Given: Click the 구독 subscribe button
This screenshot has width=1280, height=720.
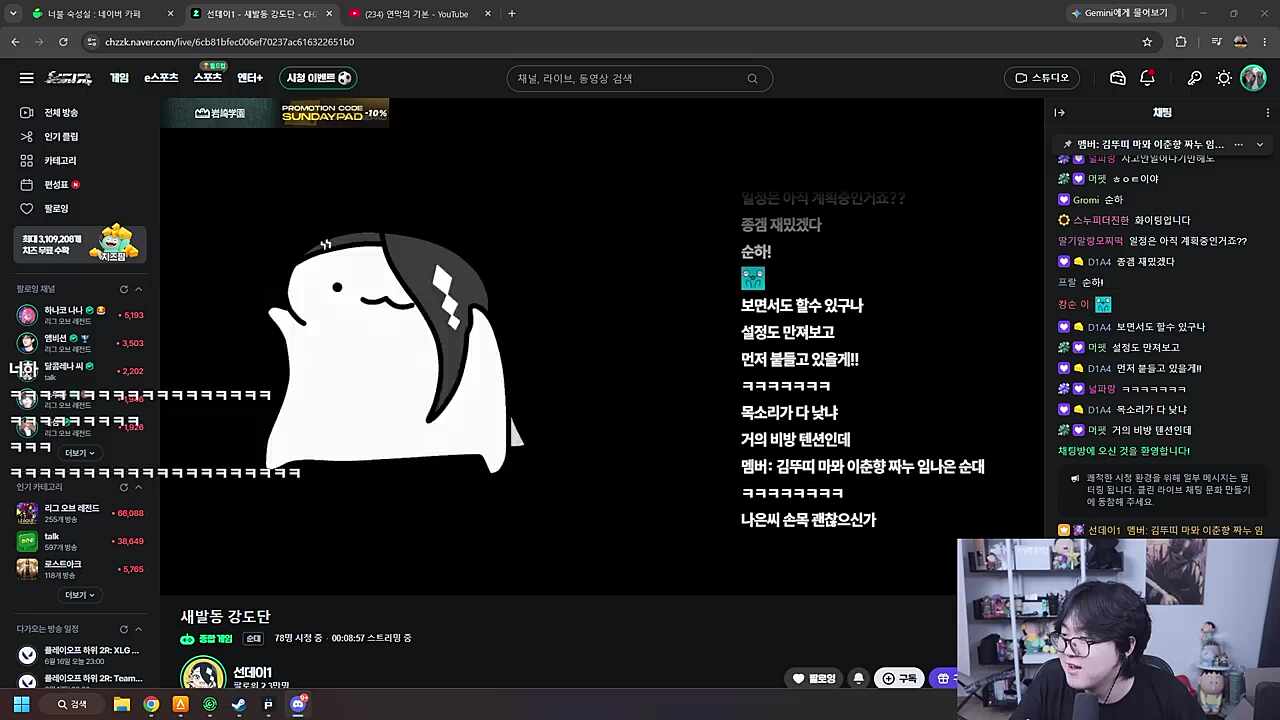Looking at the screenshot, I should 899,679.
